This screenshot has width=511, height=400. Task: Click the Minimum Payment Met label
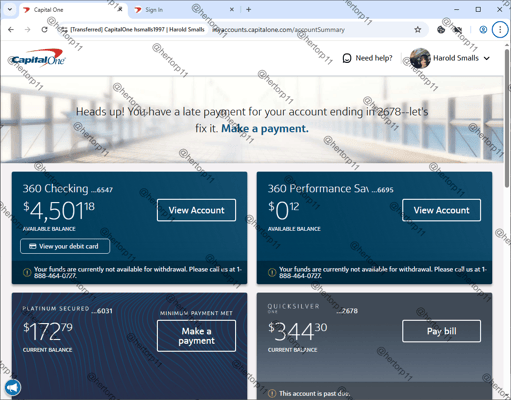coord(196,313)
